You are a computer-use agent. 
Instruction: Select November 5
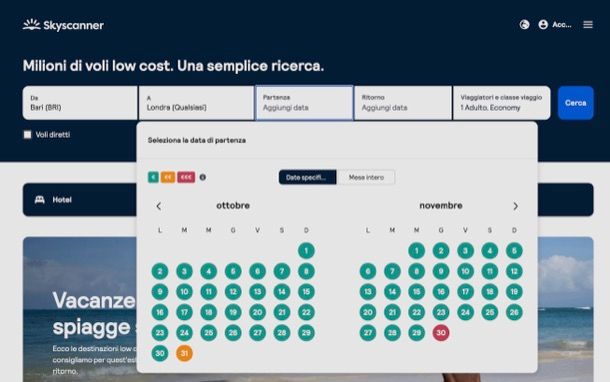click(514, 251)
